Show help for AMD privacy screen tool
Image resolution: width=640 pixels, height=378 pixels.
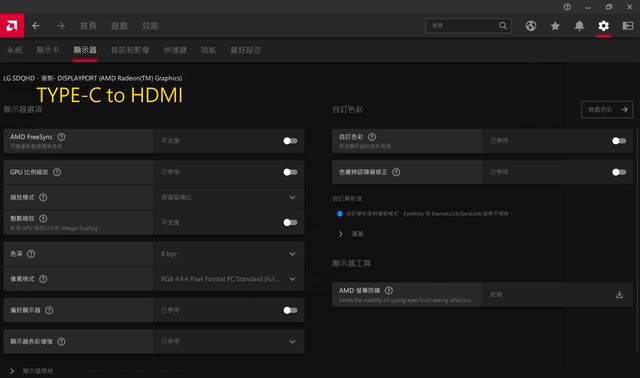389,290
